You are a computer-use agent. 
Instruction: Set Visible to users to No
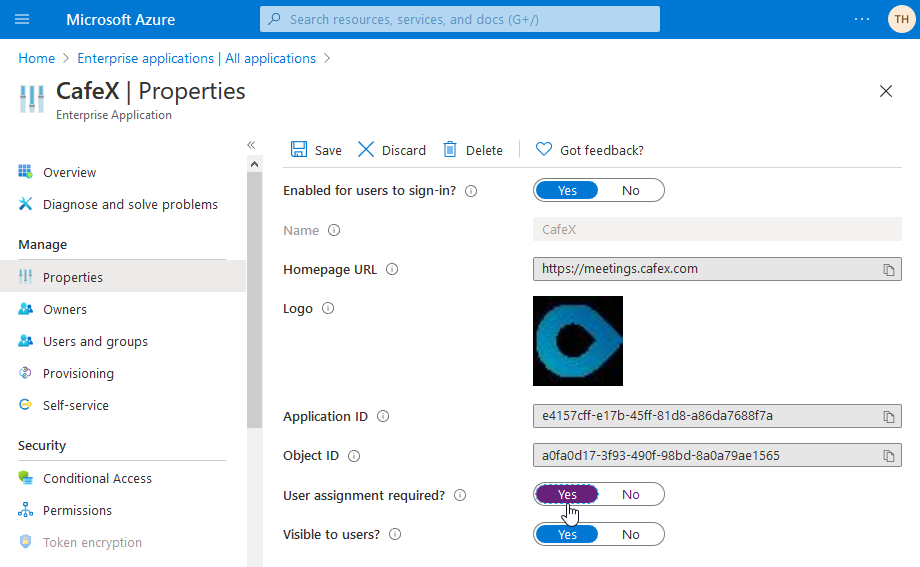(631, 534)
